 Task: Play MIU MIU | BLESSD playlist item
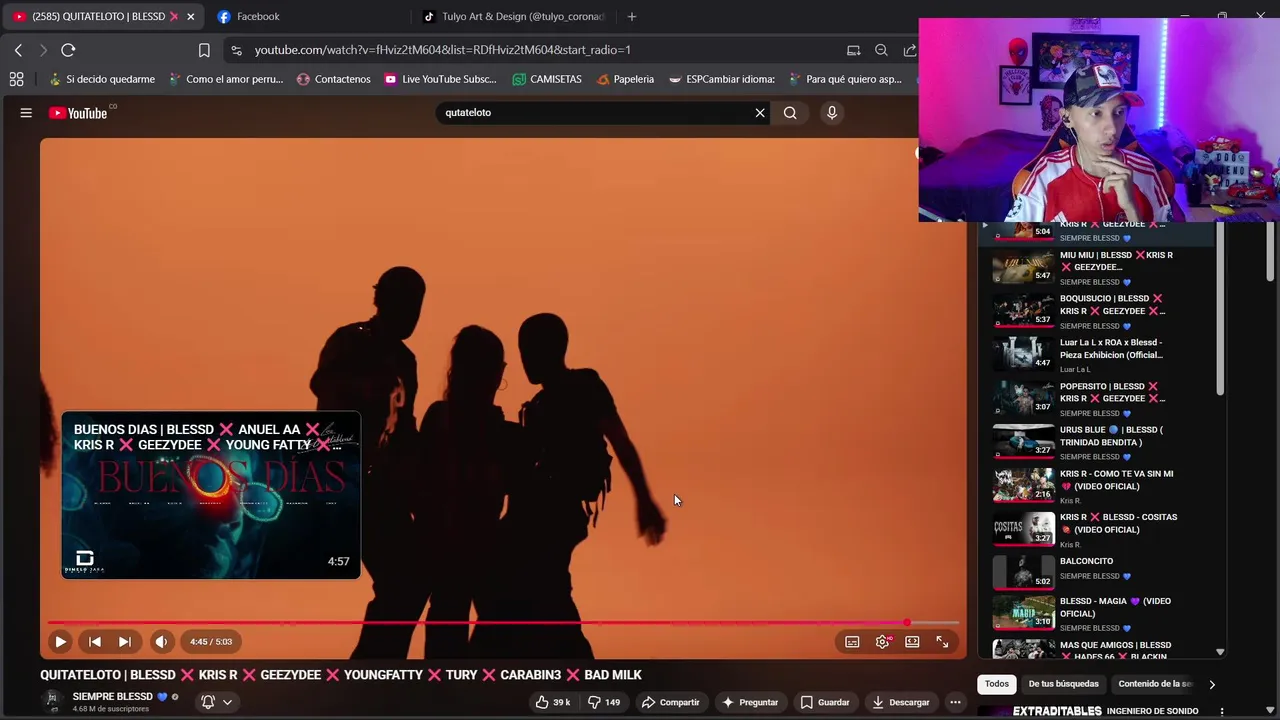tap(1096, 268)
